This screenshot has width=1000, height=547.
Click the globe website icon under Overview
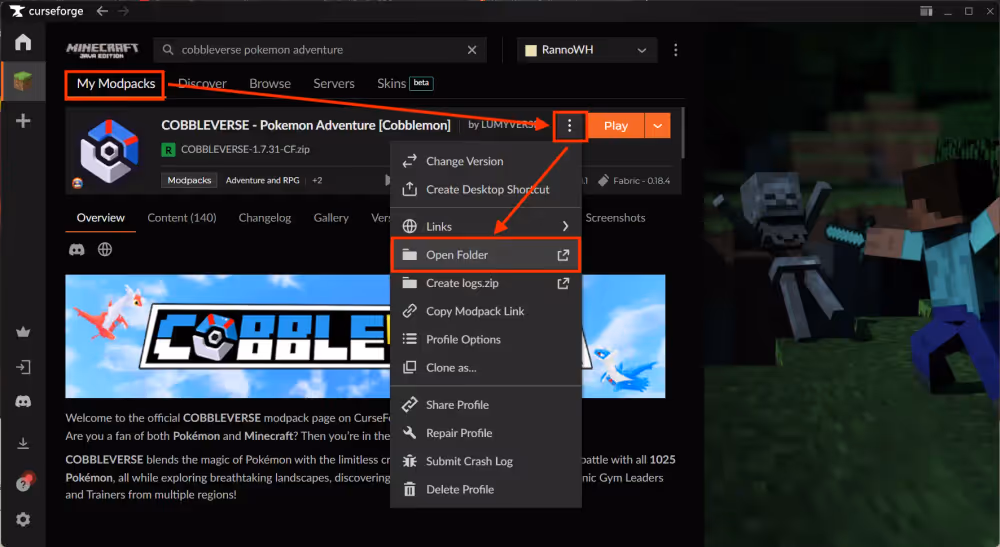pyautogui.click(x=105, y=249)
